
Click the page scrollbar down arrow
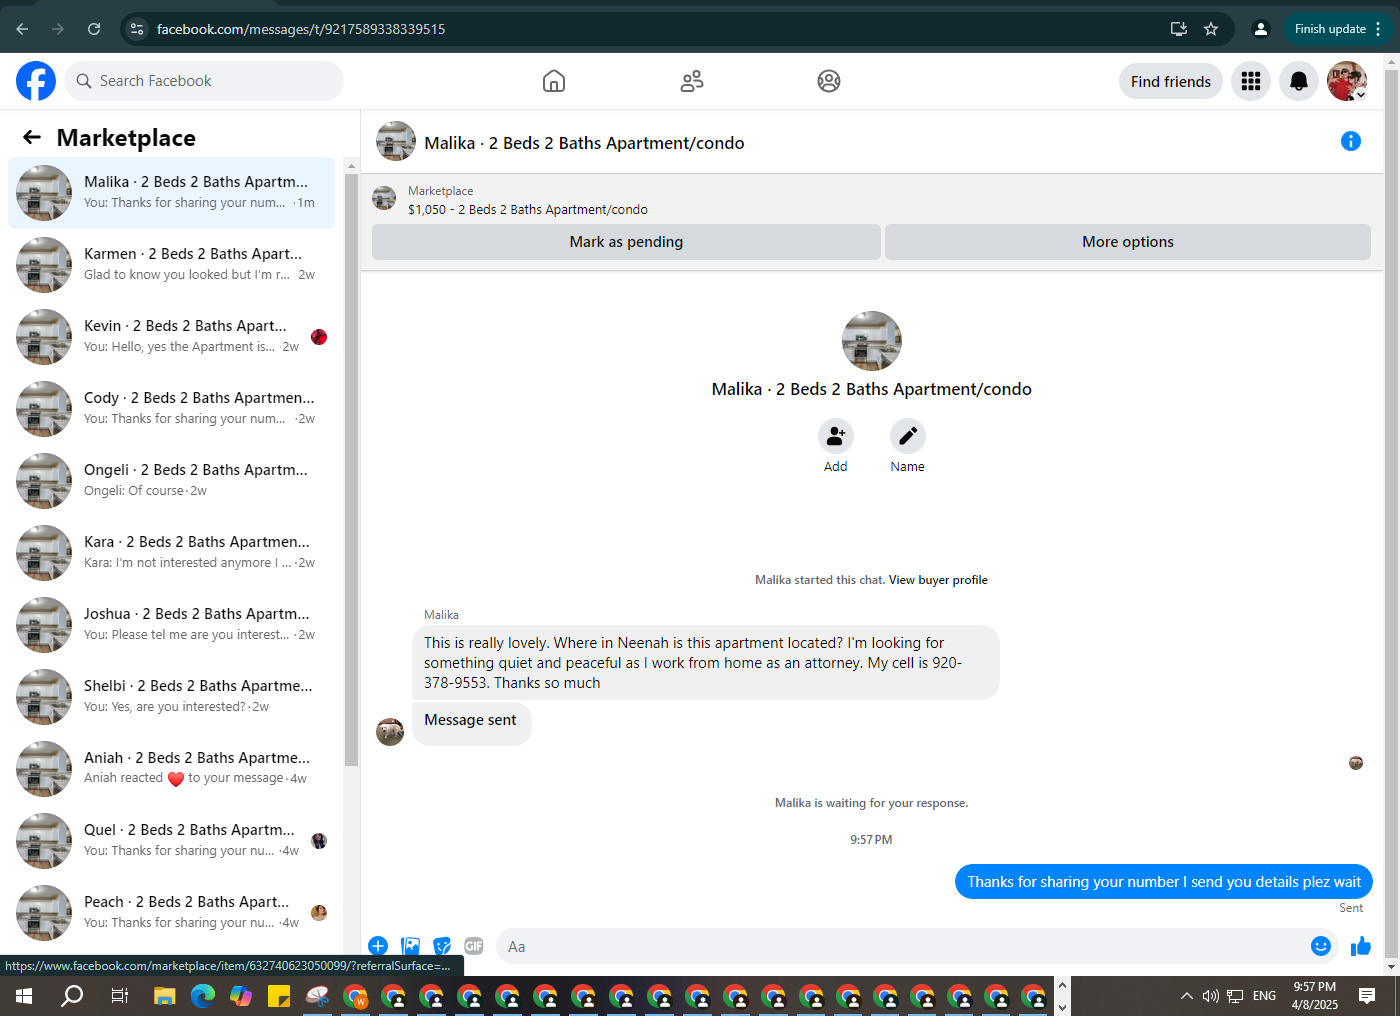click(x=1391, y=967)
